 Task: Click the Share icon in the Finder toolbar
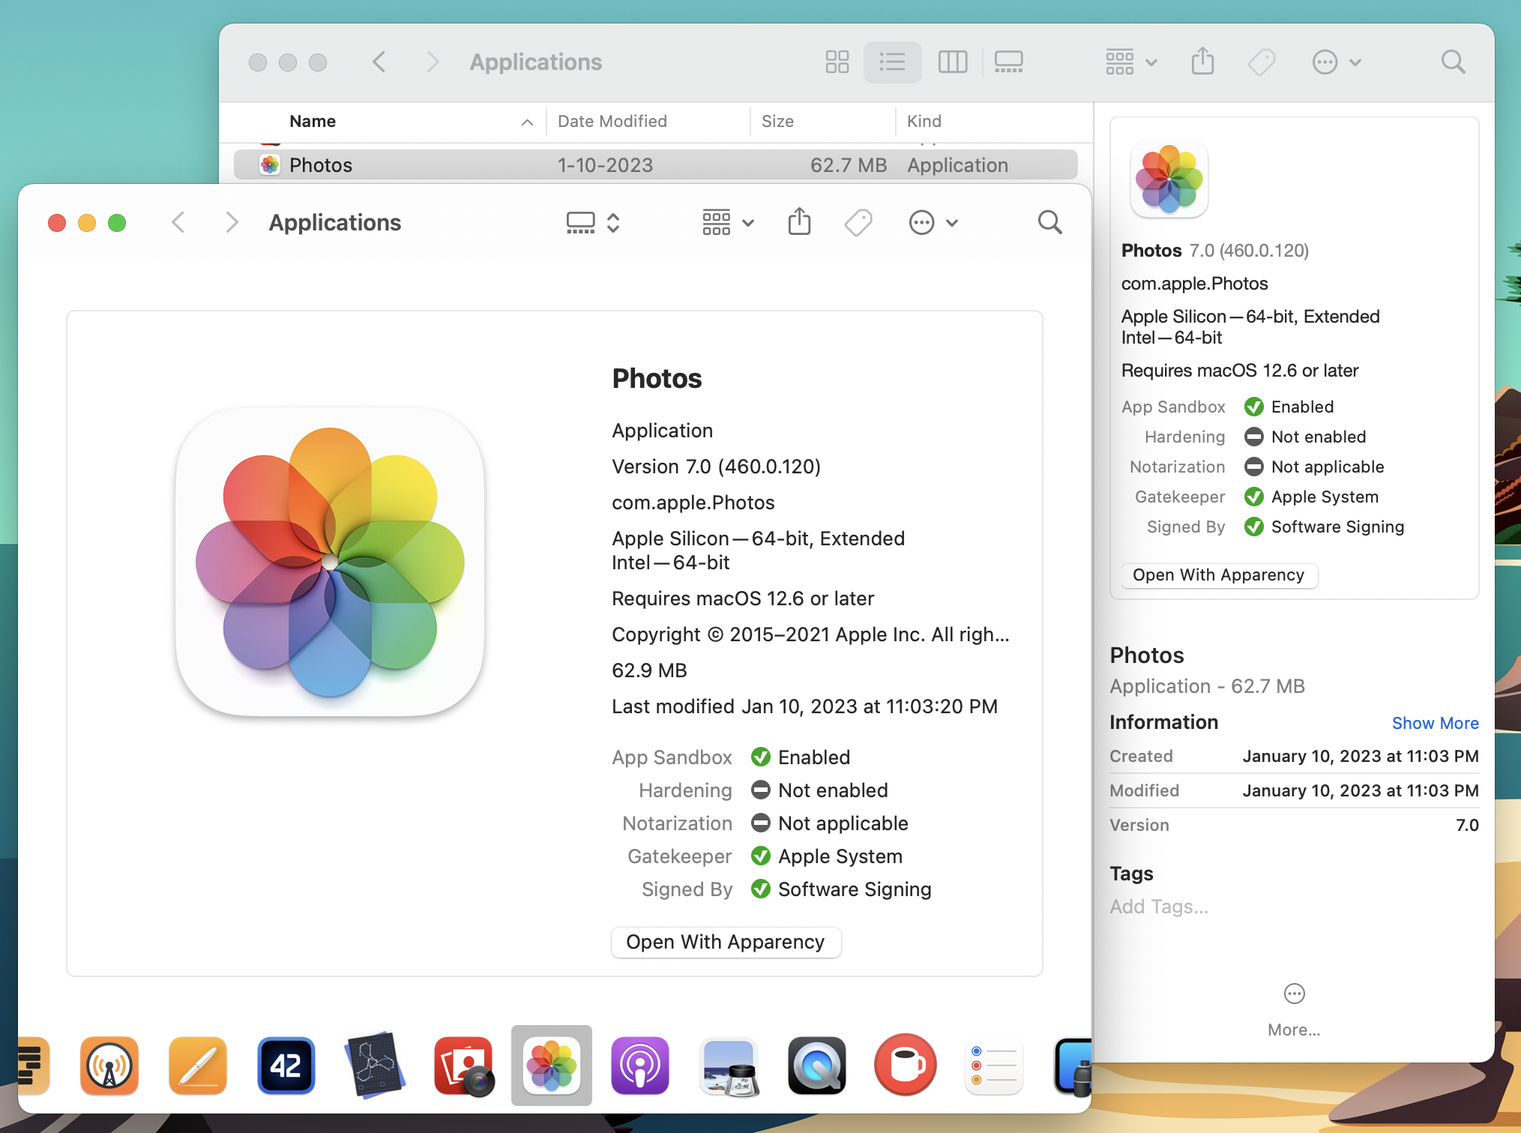click(x=799, y=222)
